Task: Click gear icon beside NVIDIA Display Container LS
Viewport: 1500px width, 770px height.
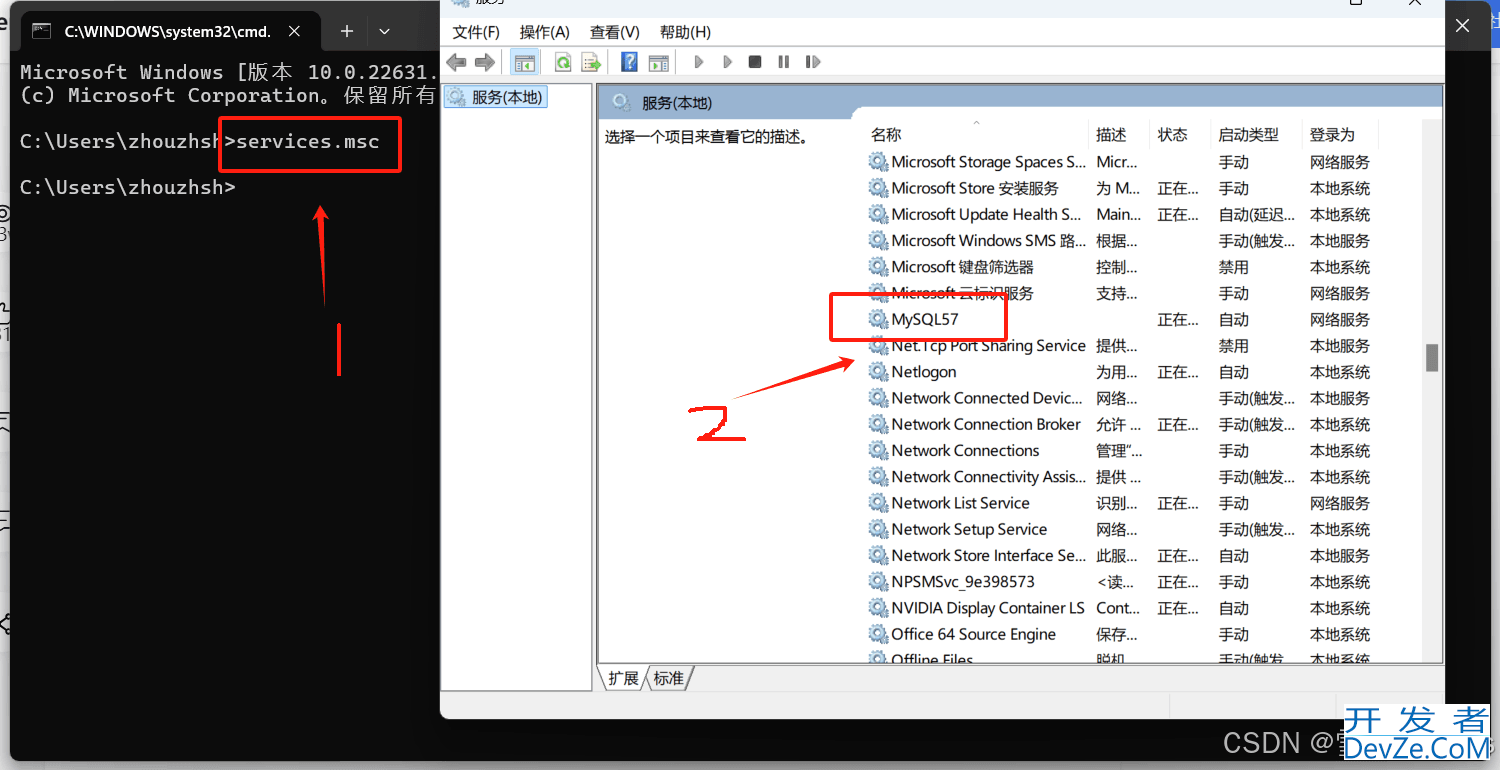Action: (878, 608)
